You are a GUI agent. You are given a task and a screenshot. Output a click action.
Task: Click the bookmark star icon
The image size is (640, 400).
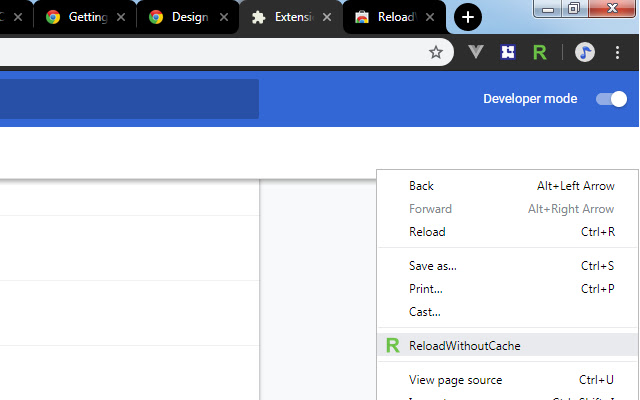click(x=436, y=52)
